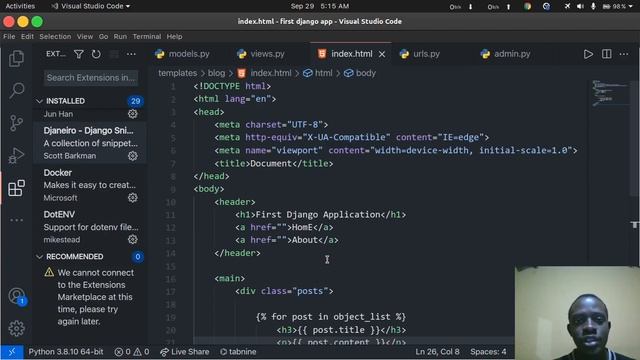Change indentation via Spaces: 4
This screenshot has height=360, width=640.
[488, 352]
